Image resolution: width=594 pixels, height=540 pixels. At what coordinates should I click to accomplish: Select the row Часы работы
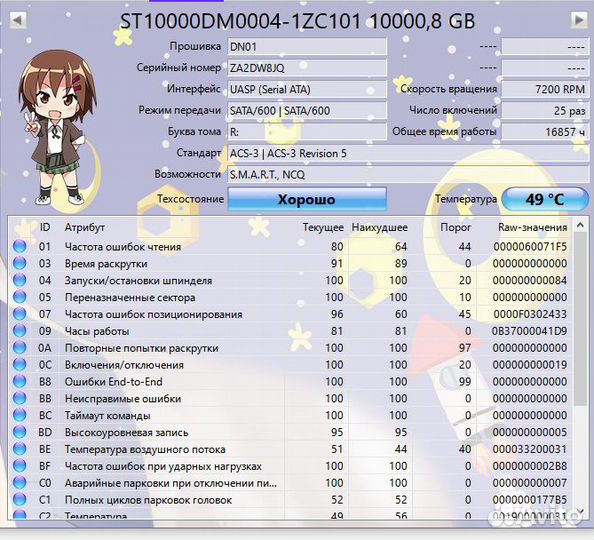point(290,331)
